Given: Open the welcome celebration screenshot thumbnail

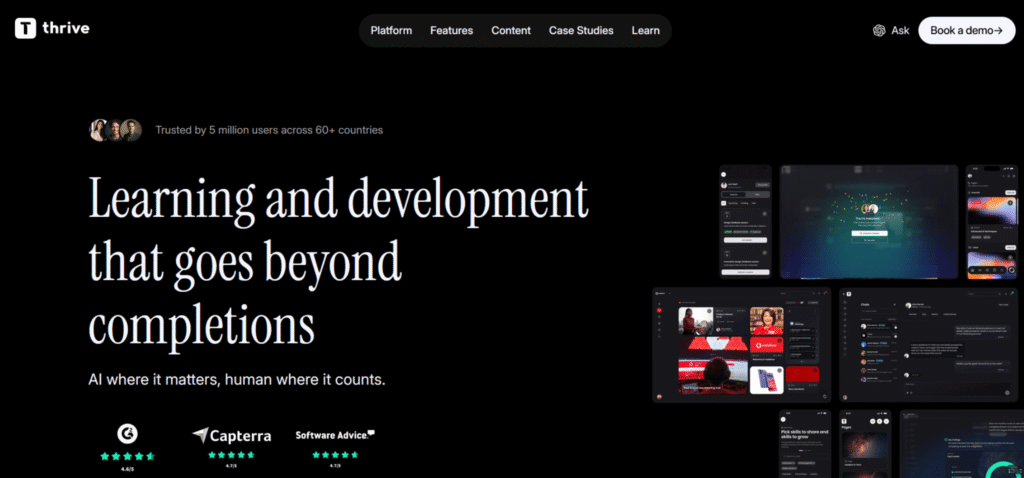Looking at the screenshot, I should (869, 222).
